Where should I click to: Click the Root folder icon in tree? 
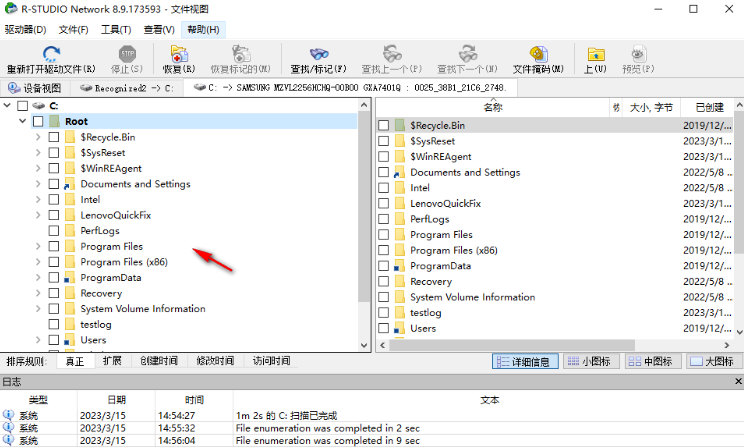click(x=54, y=121)
